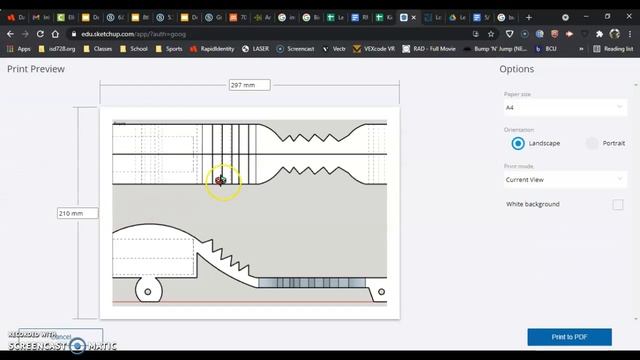Click the browser forward arrow

pyautogui.click(x=25, y=34)
